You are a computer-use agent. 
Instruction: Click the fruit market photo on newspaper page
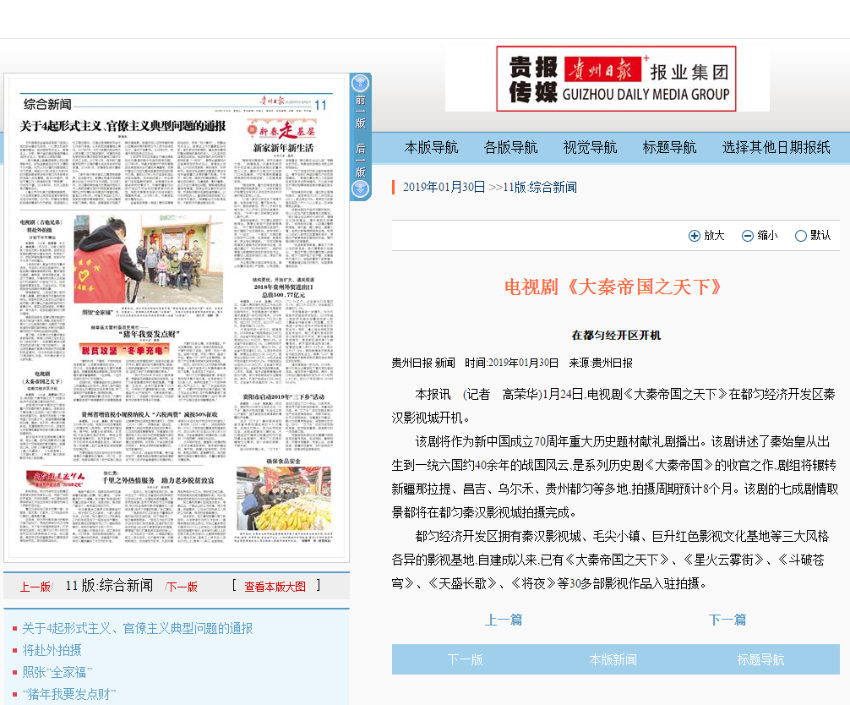coord(284,499)
